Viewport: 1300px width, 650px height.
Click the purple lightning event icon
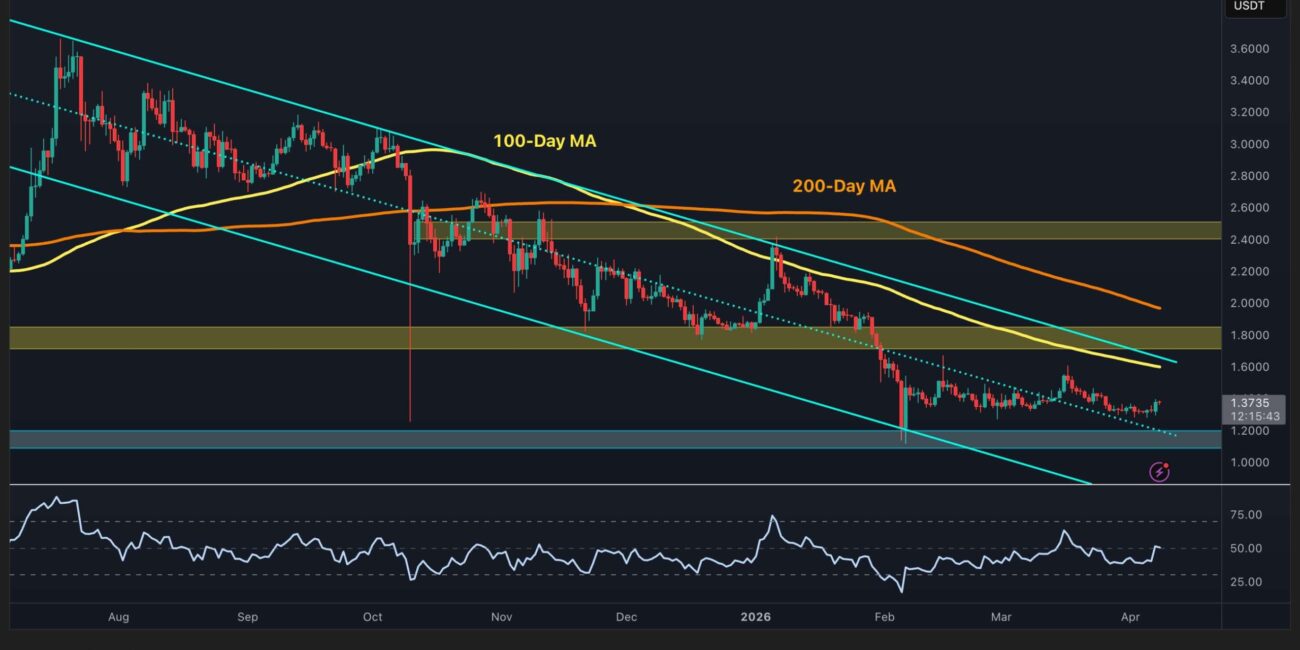(1159, 471)
